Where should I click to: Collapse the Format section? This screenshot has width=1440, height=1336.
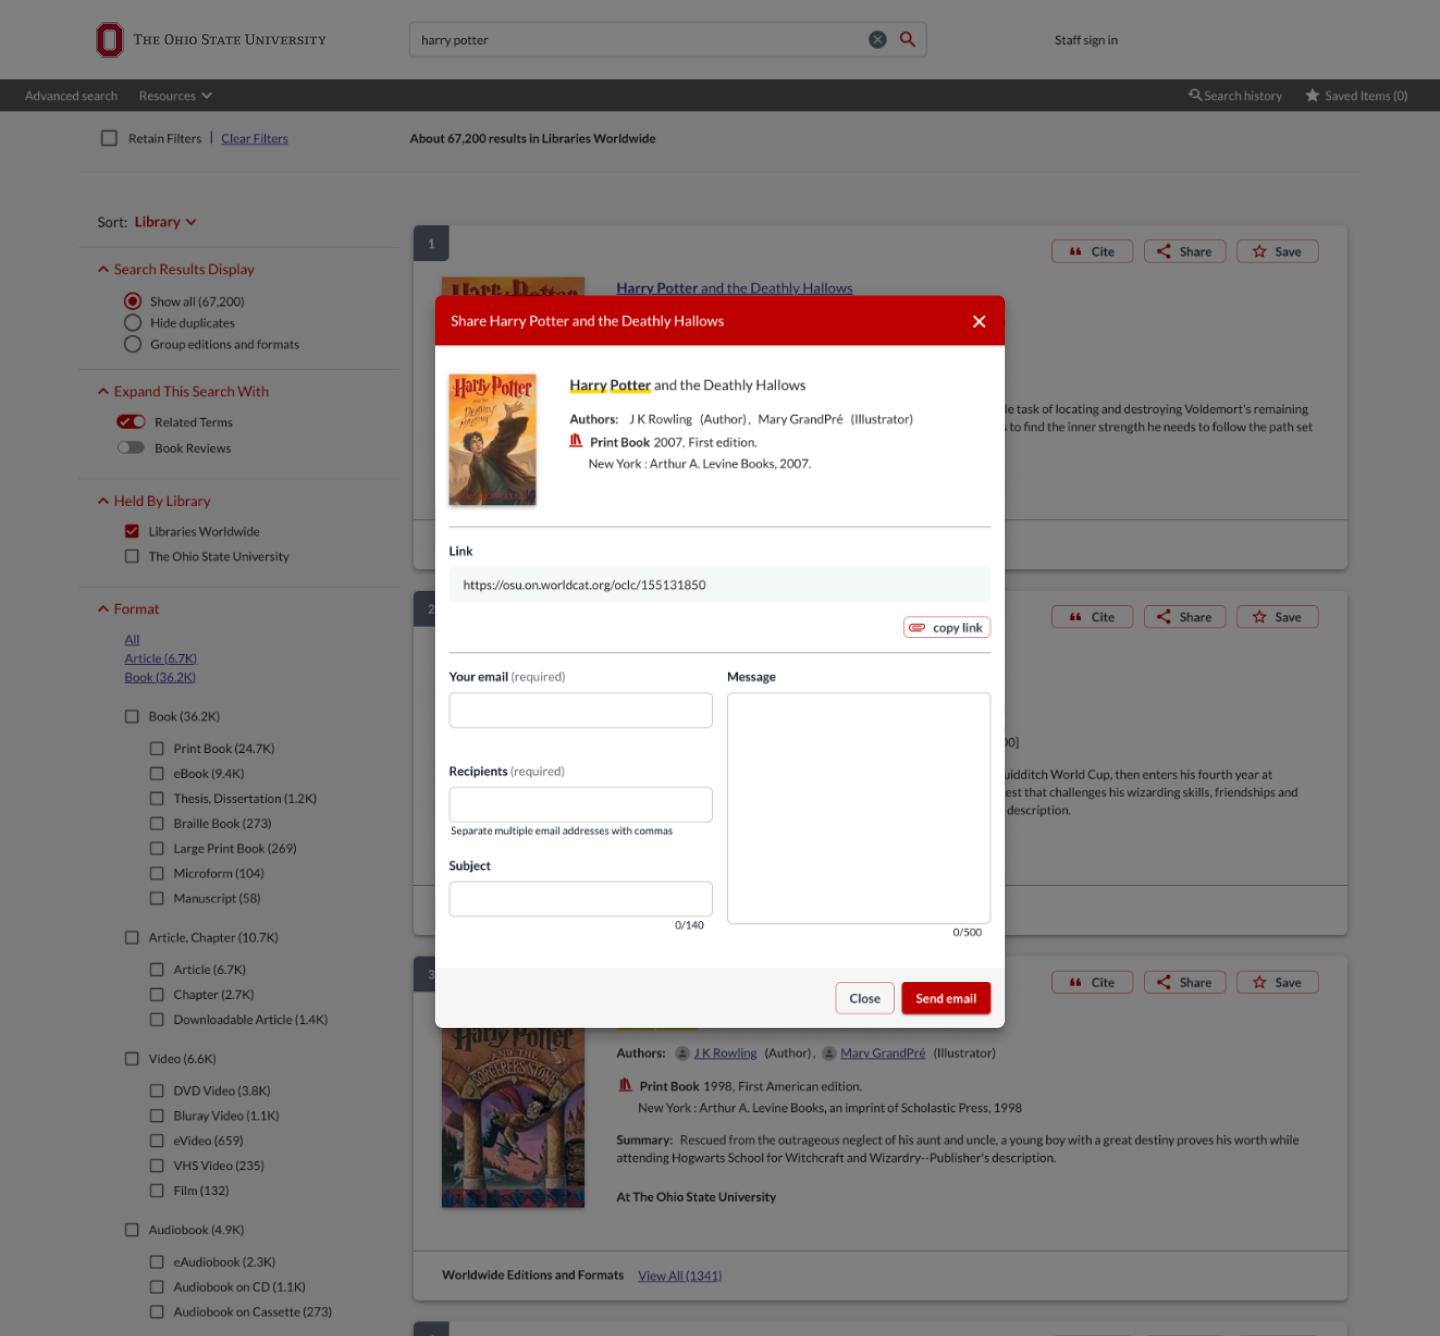[x=128, y=609]
